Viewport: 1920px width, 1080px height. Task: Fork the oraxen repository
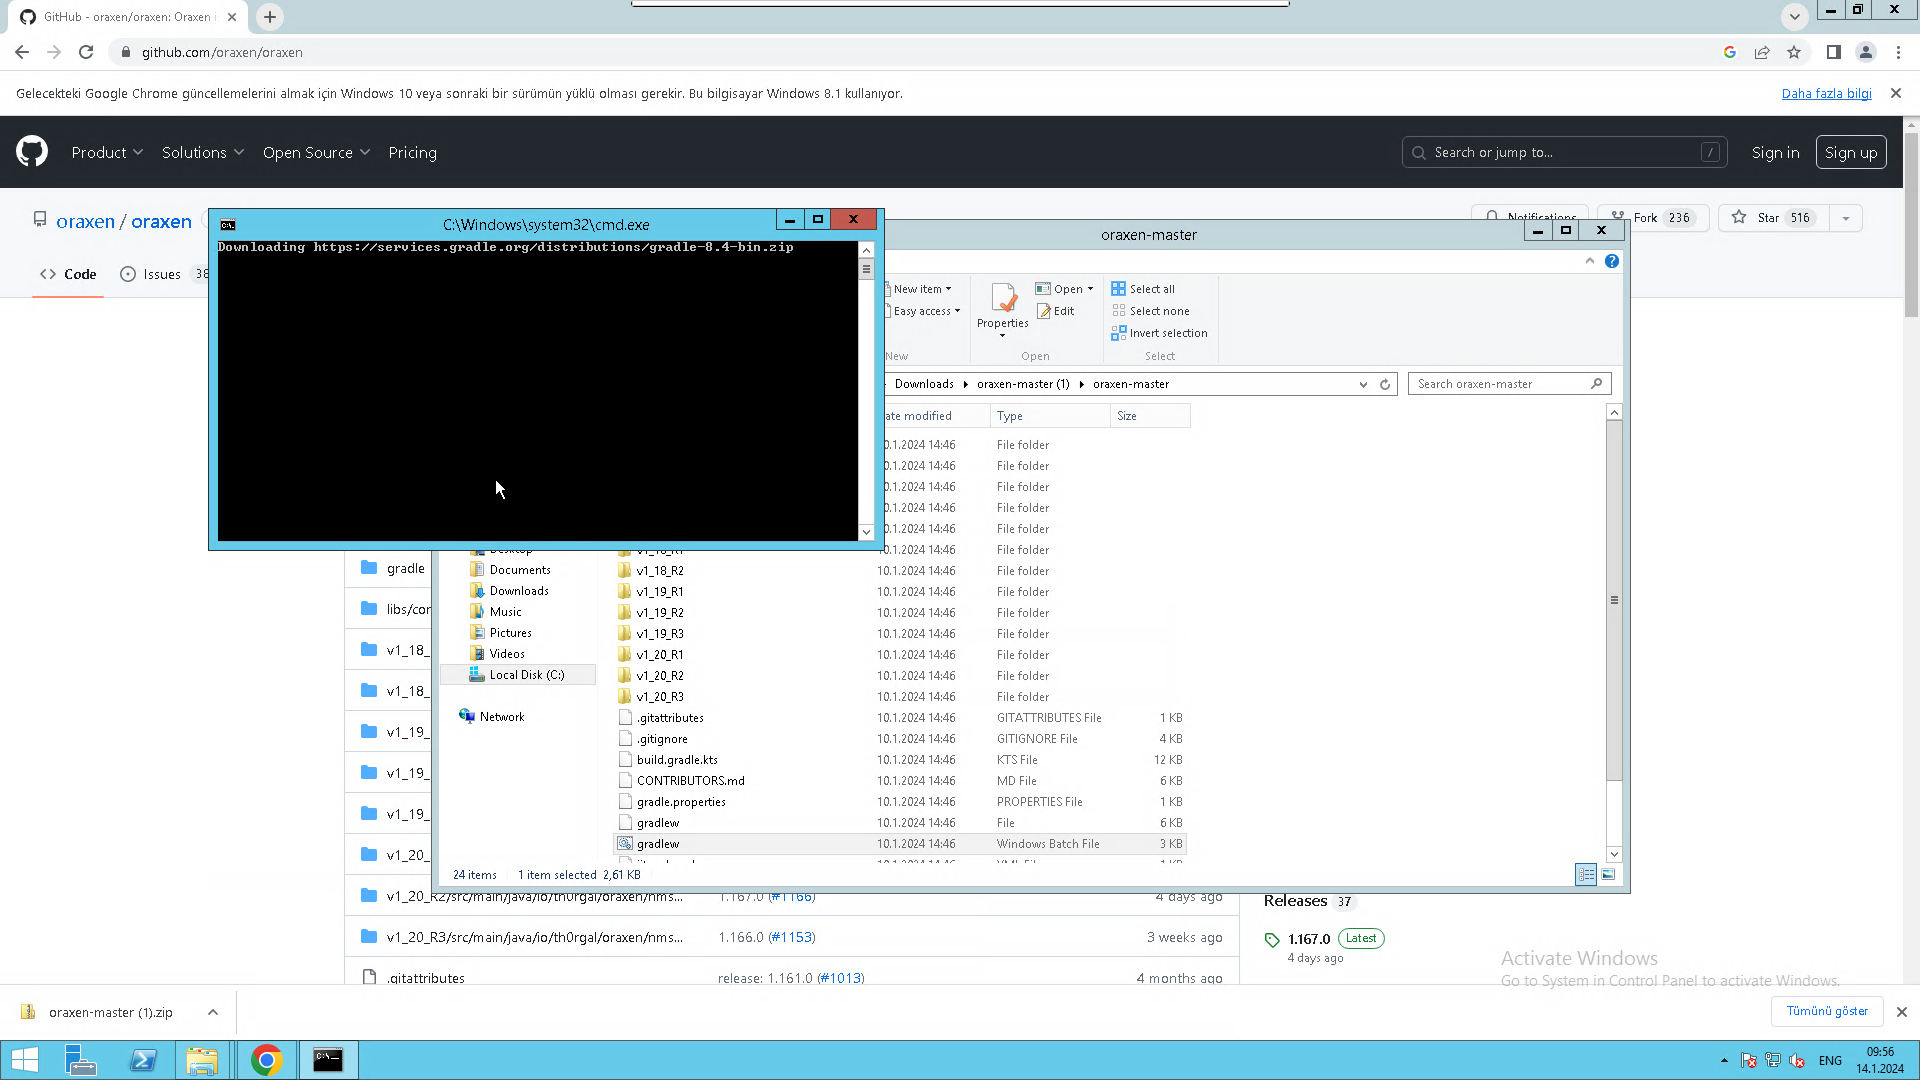point(1652,218)
